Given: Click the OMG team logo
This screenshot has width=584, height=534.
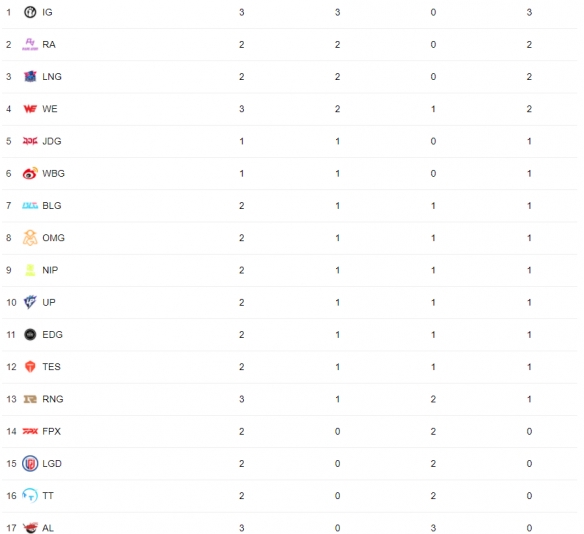Looking at the screenshot, I should pyautogui.click(x=30, y=238).
